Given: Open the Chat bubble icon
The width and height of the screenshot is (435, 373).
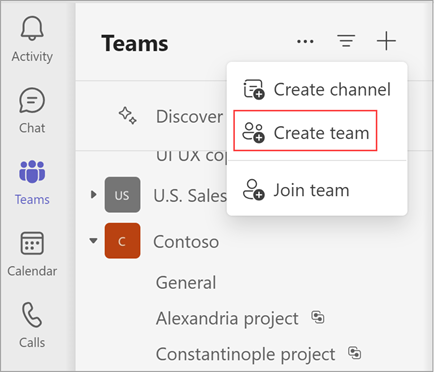Looking at the screenshot, I should point(32,100).
